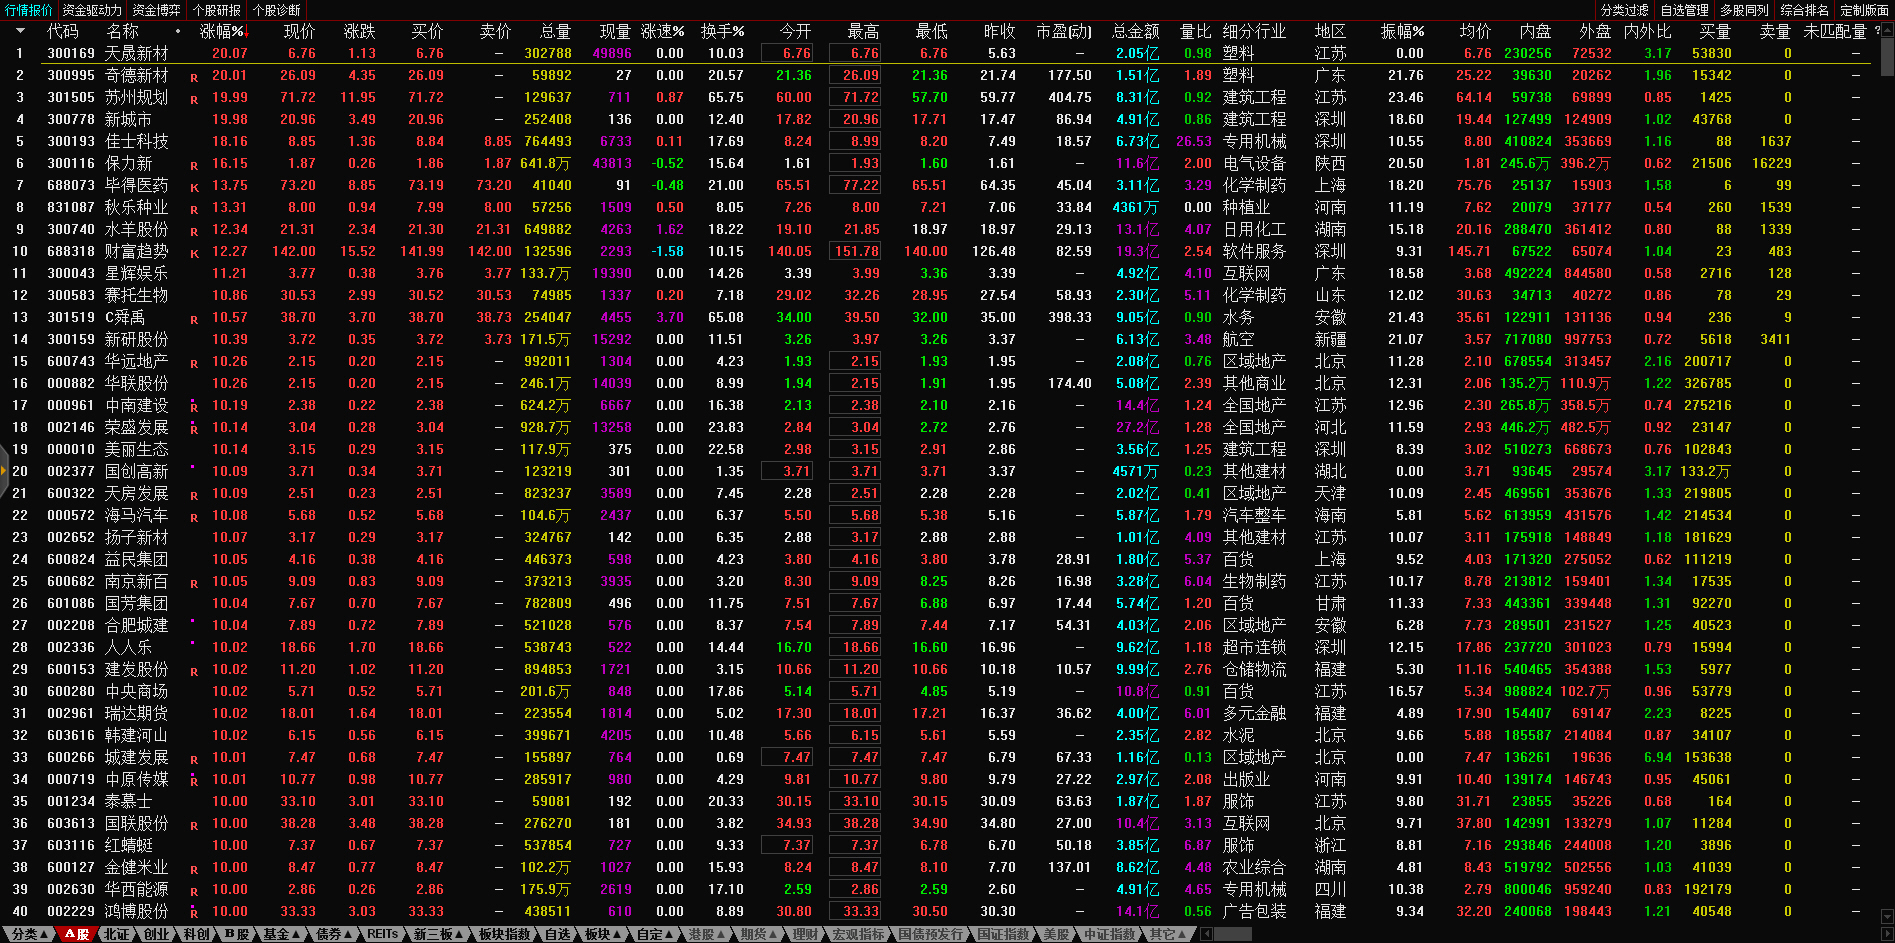Screen dimensions: 1895x943
Task: Expand the 基金 dropdown tab at the bottom
Action: click(x=282, y=934)
